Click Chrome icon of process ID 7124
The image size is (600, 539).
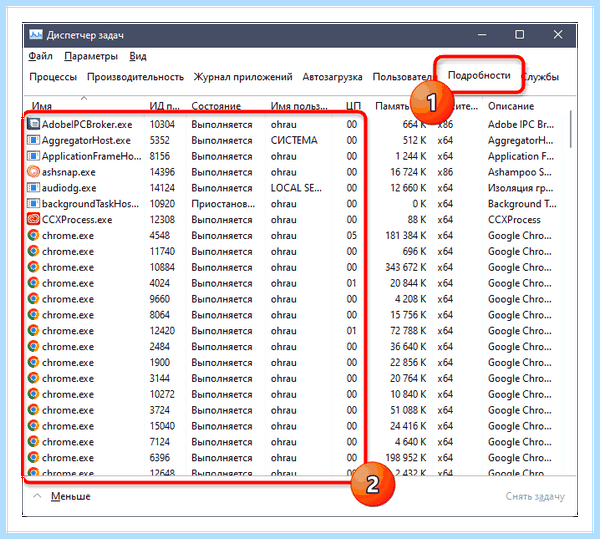pos(34,441)
